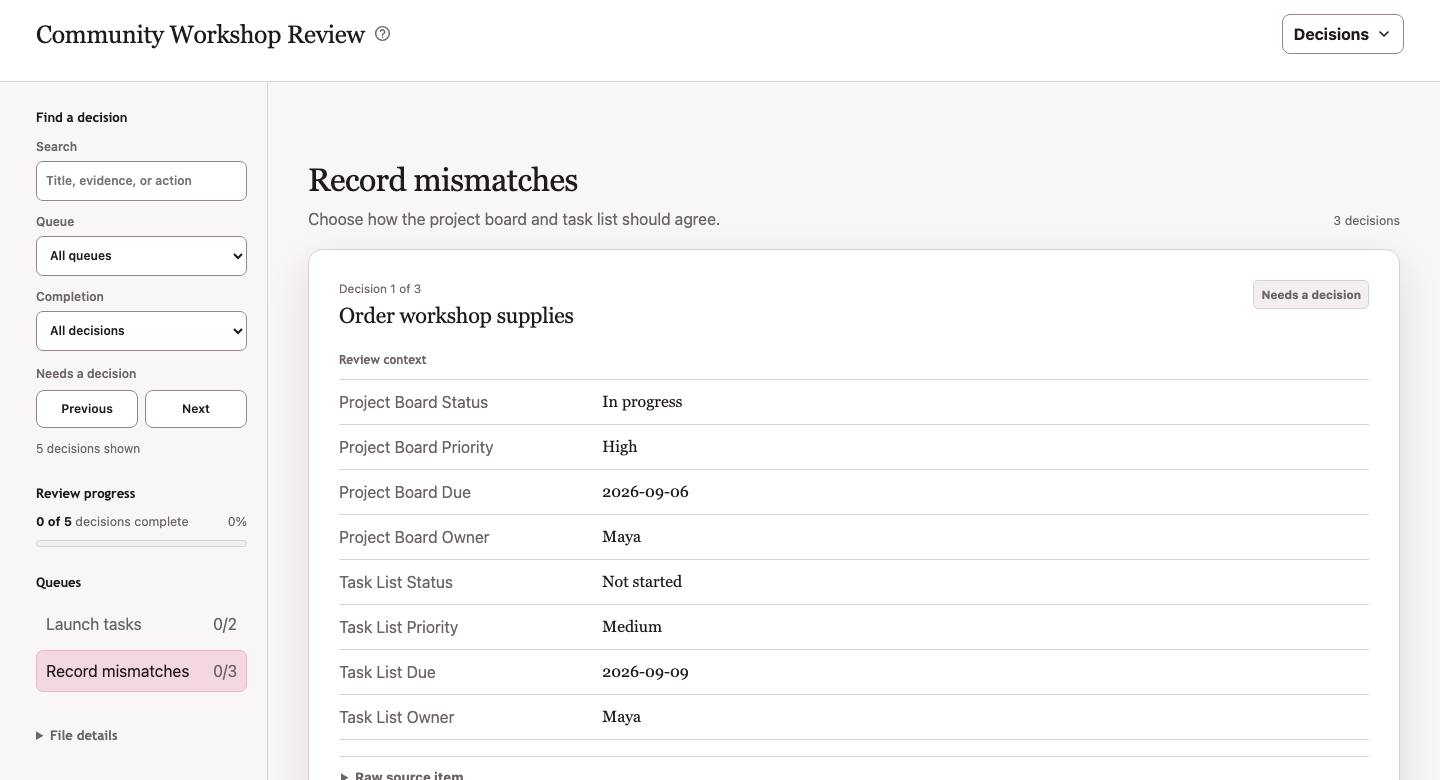Select the Record mismatches queue
1440x780 pixels.
point(141,671)
